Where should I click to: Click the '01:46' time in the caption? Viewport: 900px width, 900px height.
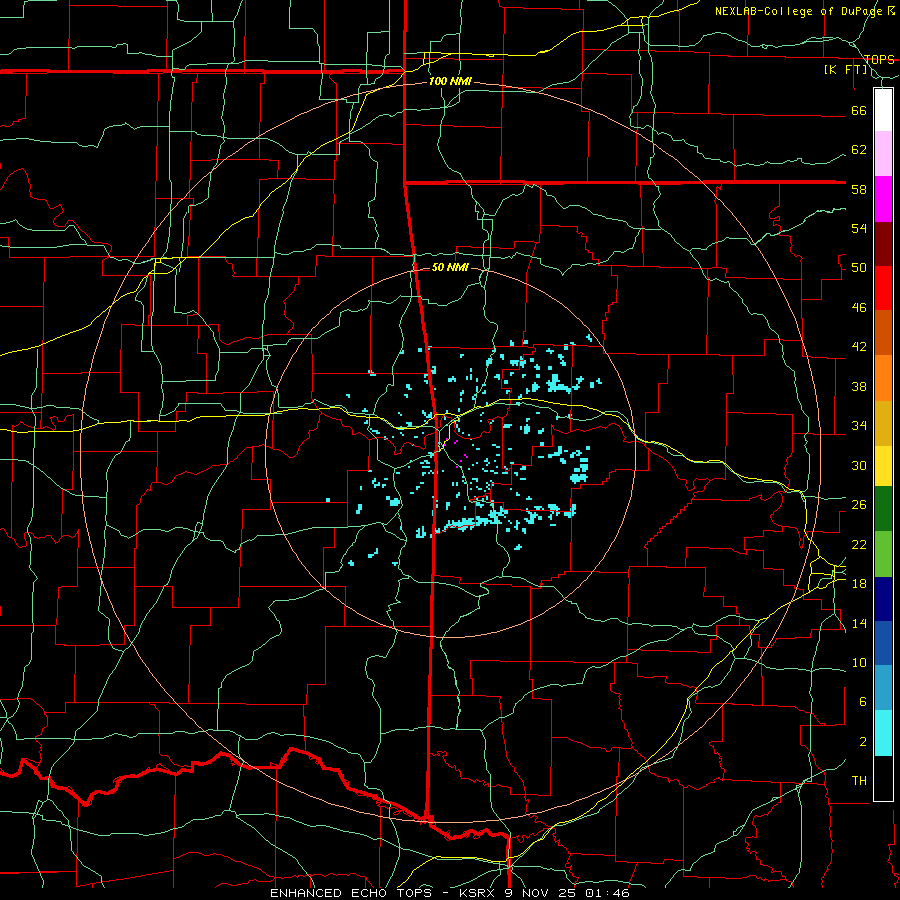(x=607, y=893)
